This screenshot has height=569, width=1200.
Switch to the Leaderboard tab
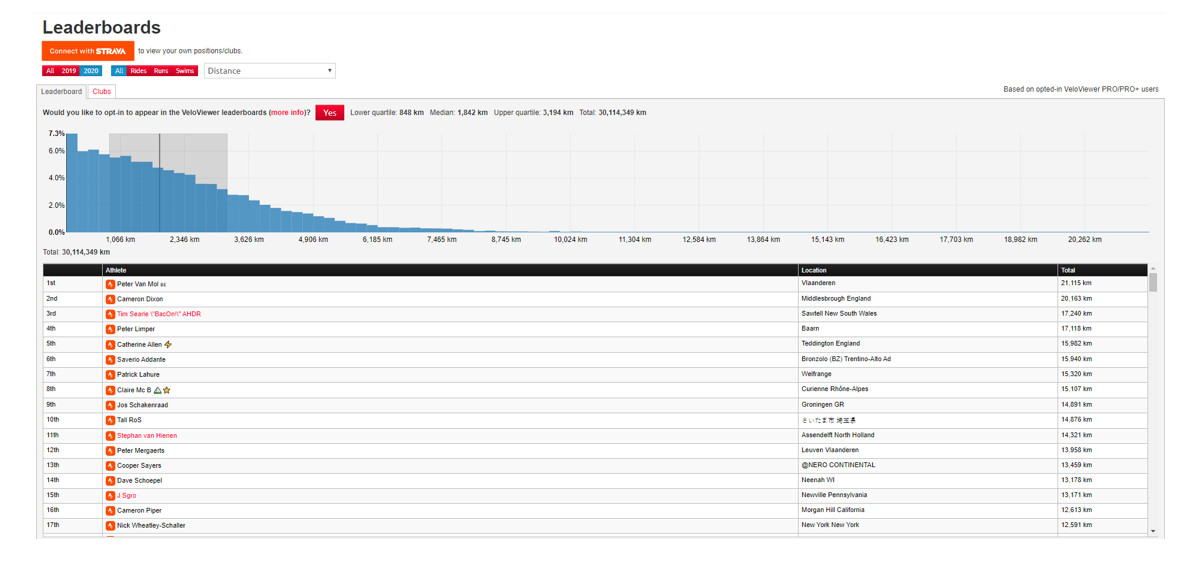62,91
